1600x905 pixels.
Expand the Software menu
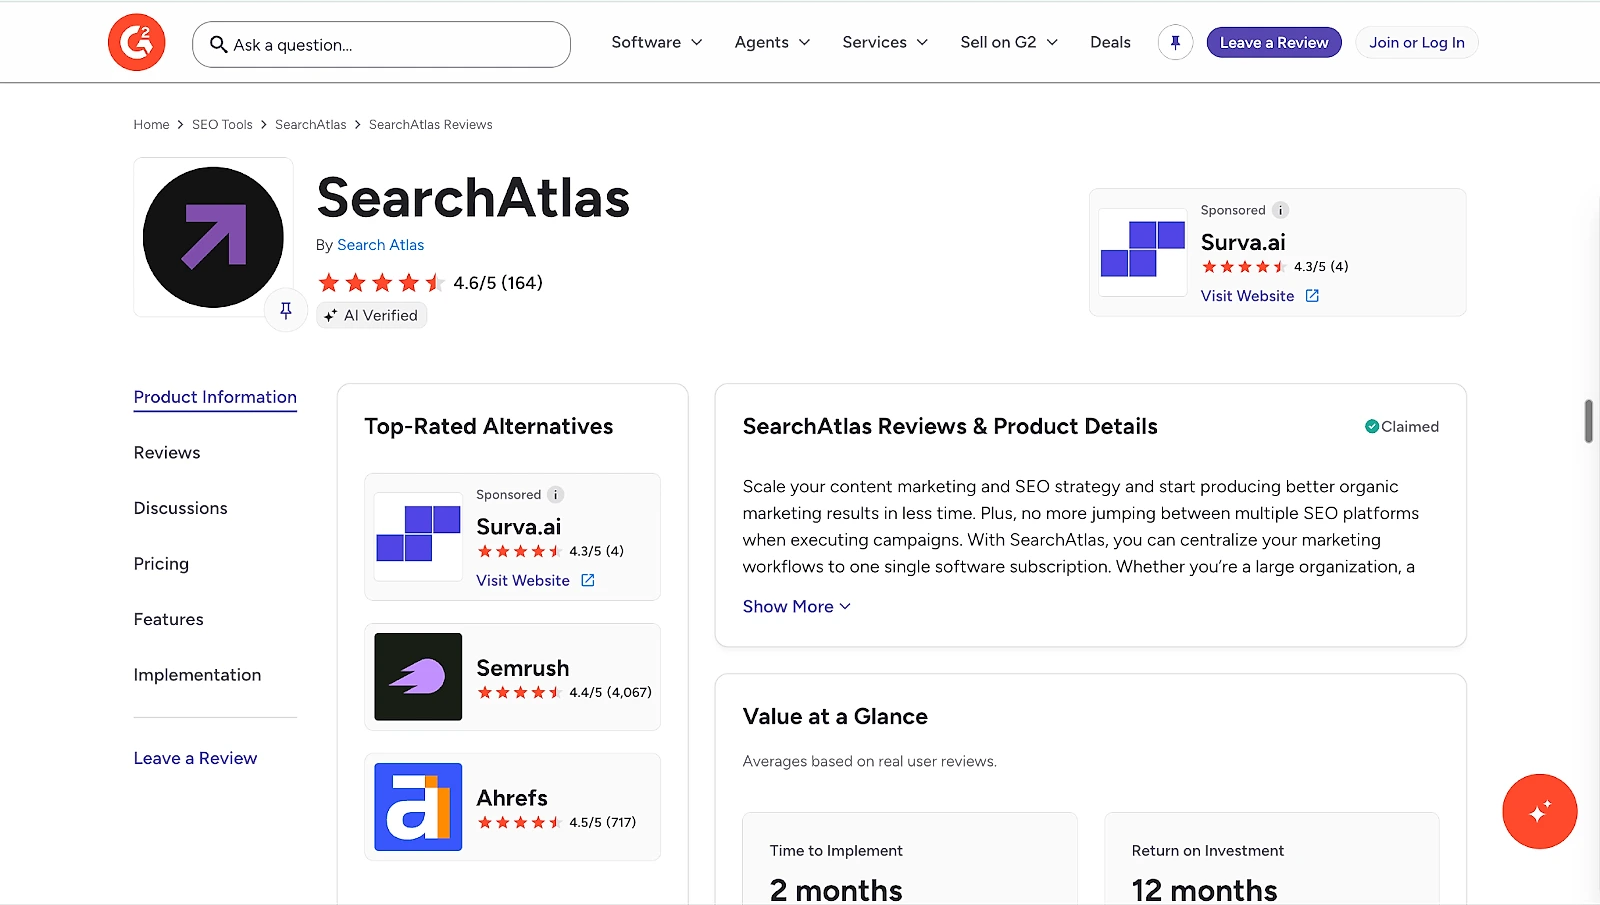(x=657, y=42)
